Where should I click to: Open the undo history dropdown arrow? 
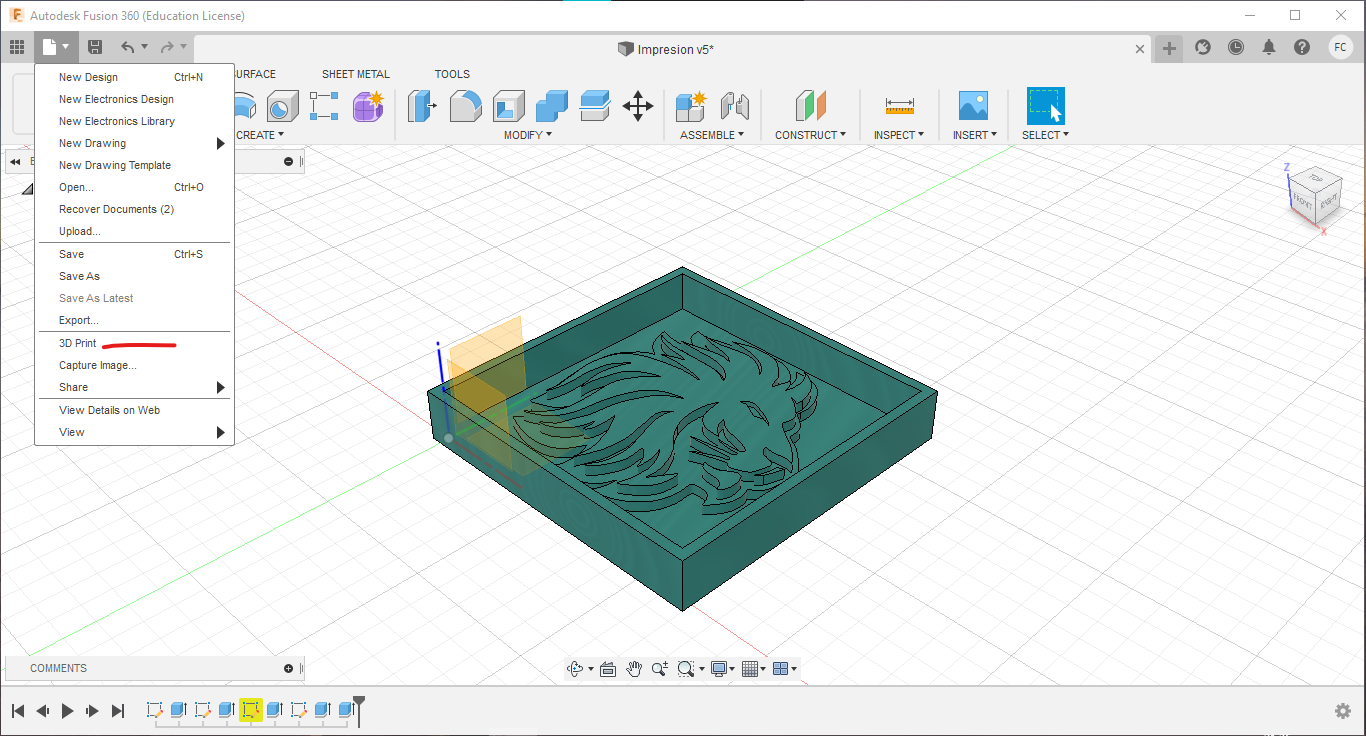[x=144, y=47]
